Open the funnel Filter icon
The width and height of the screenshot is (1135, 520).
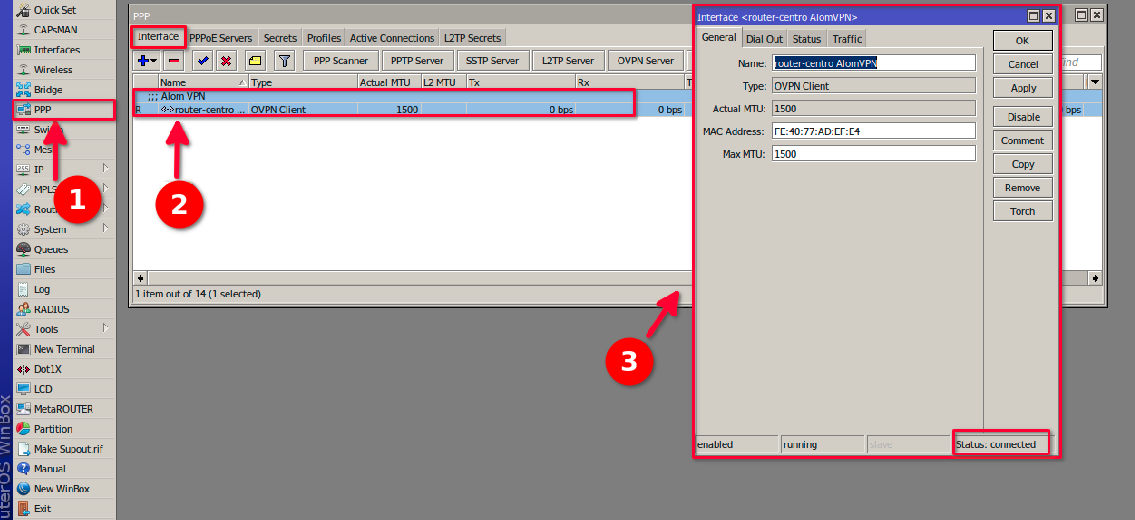(x=284, y=61)
